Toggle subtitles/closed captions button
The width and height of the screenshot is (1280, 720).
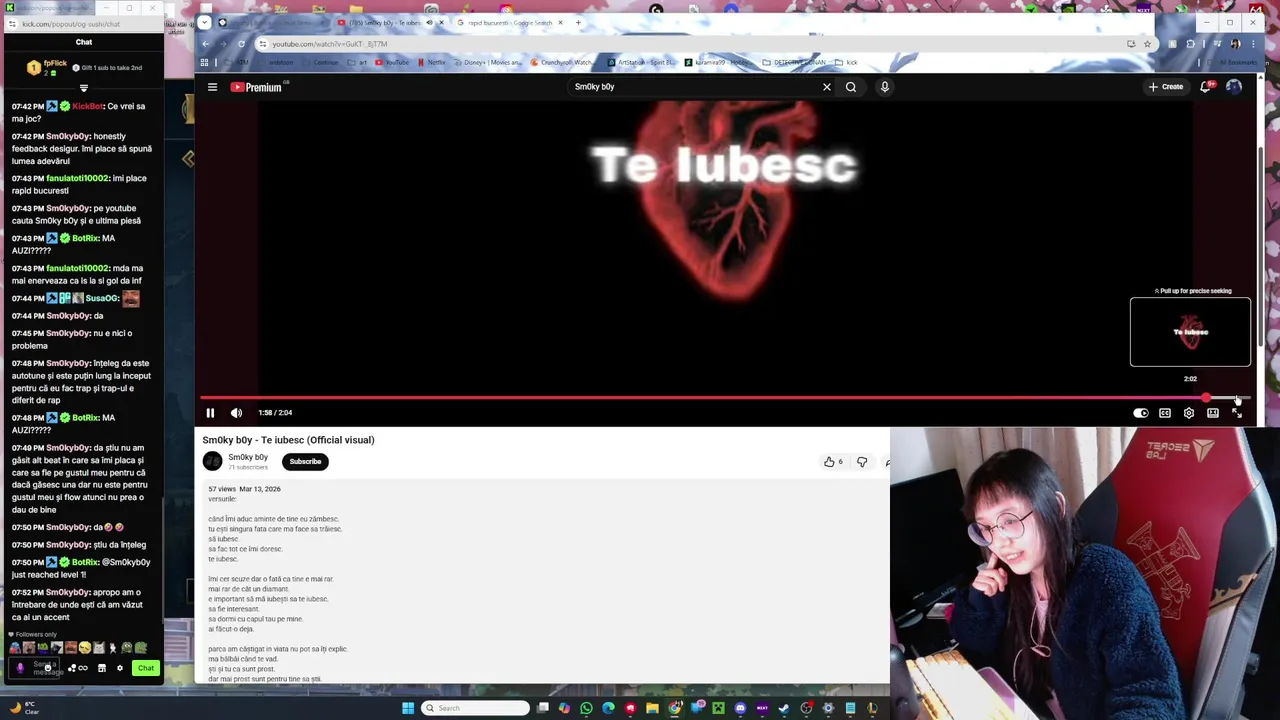pyautogui.click(x=1165, y=413)
